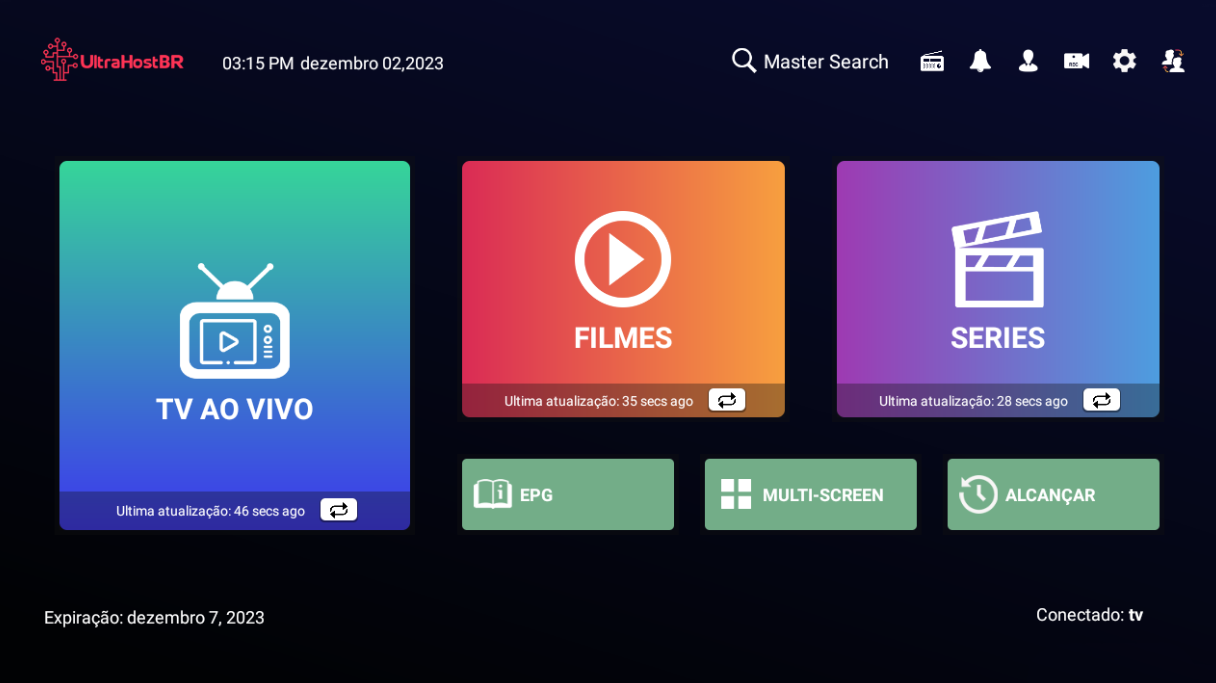Refresh the SERIES list update

[x=1101, y=400]
